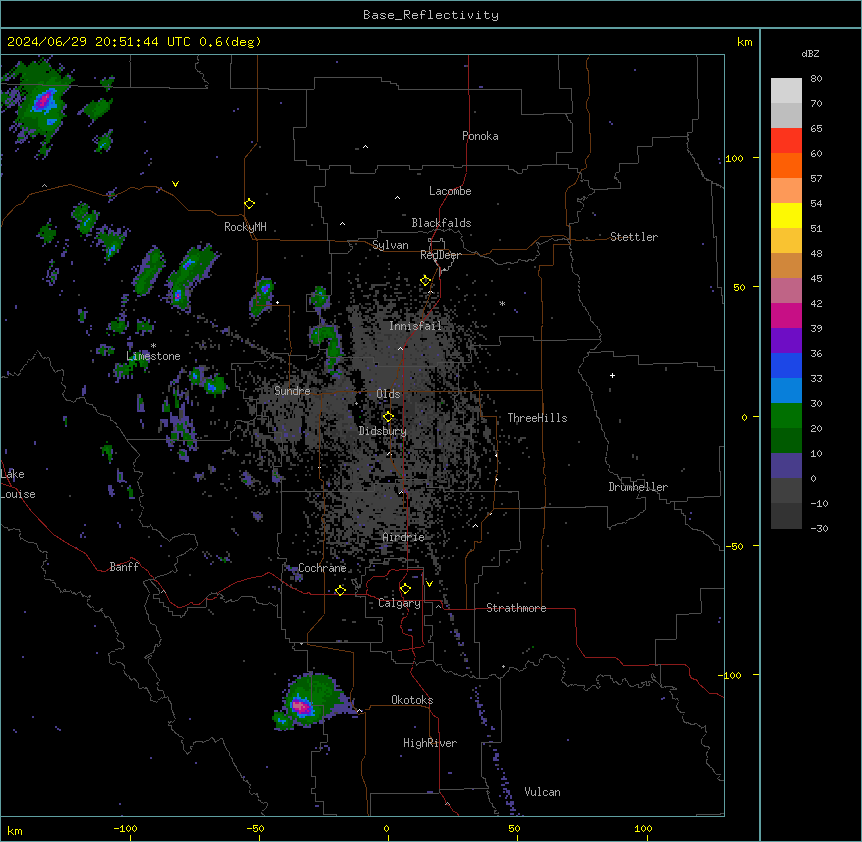Click the magenta storm core near Okotoks
Image resolution: width=862 pixels, height=842 pixels.
click(300, 706)
